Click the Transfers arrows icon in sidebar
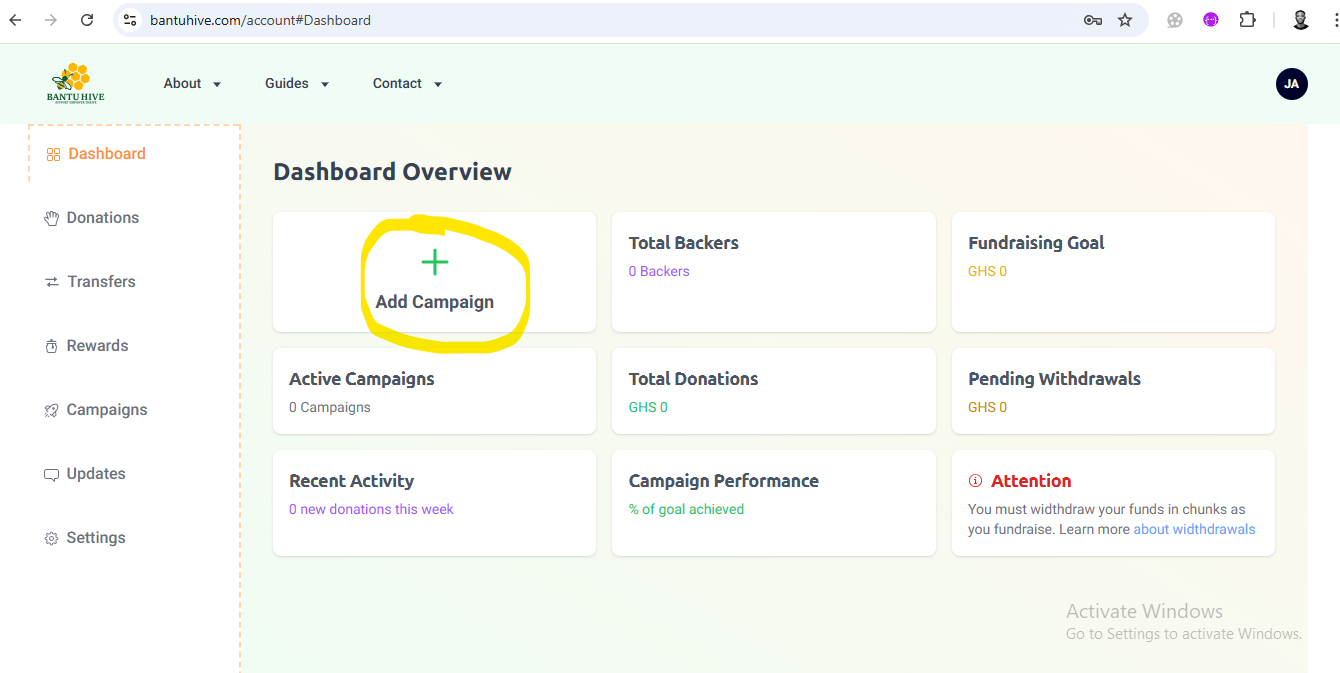The height and width of the screenshot is (673, 1340). (x=52, y=282)
